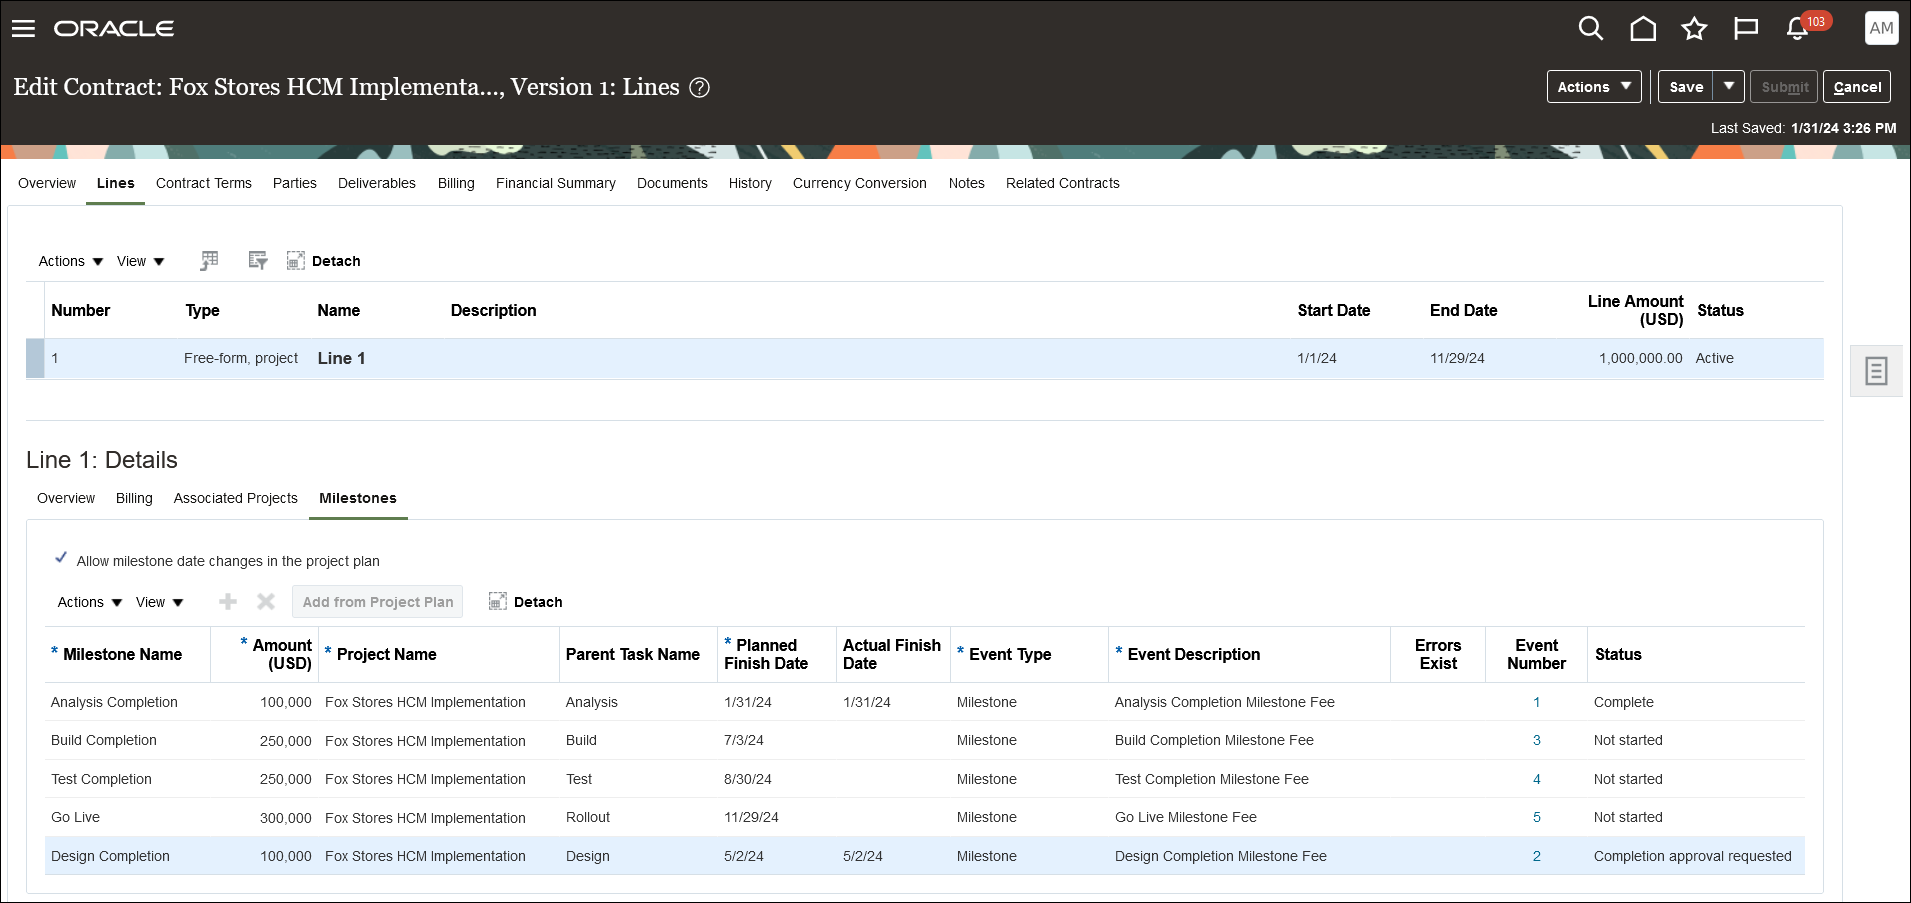Select the Test Completion milestone row
The image size is (1911, 903).
(x=925, y=779)
